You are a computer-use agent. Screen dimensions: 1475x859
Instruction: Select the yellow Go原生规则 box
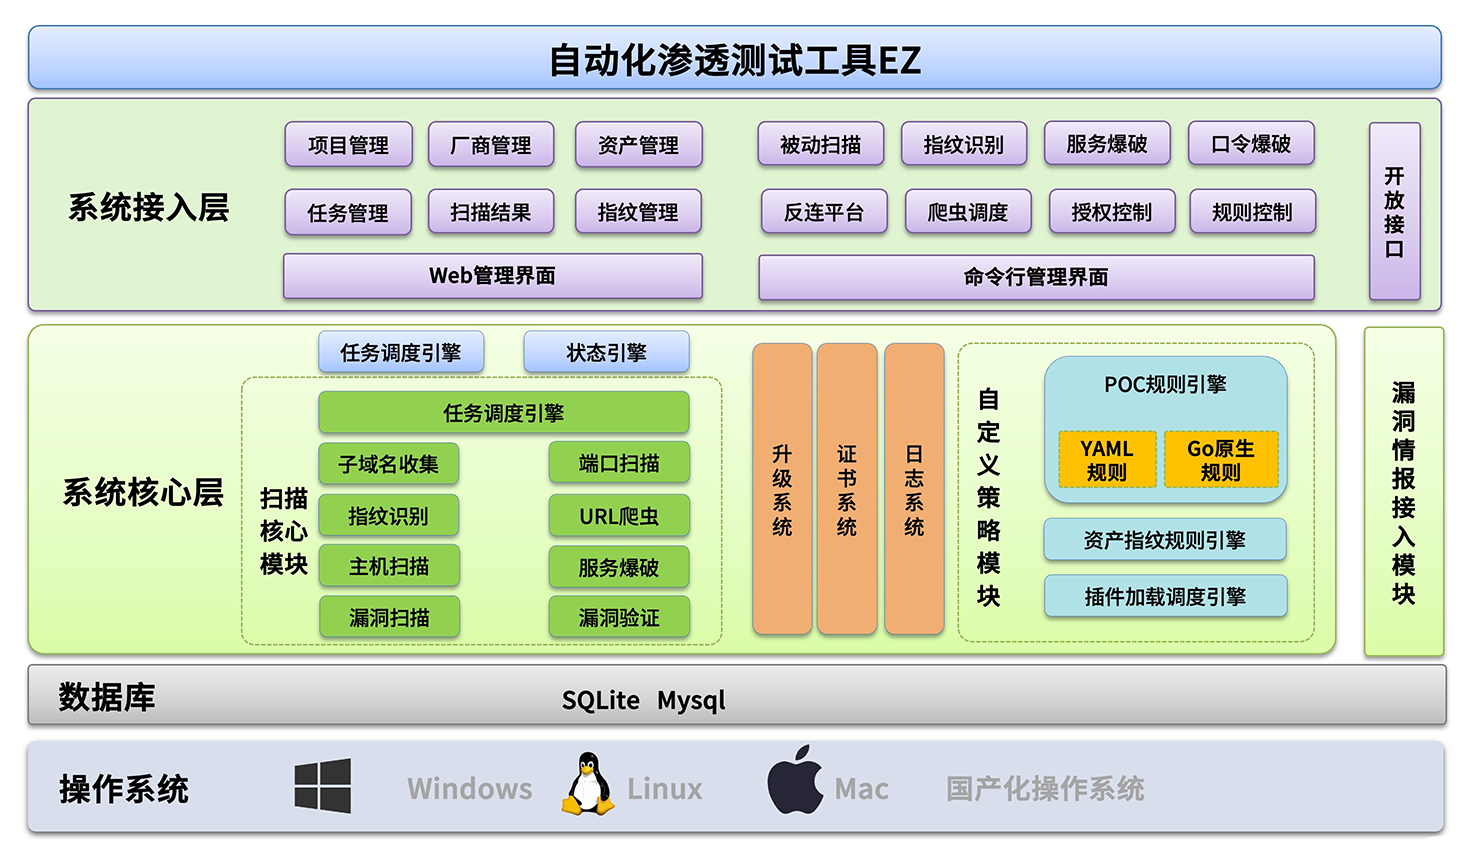click(1221, 460)
